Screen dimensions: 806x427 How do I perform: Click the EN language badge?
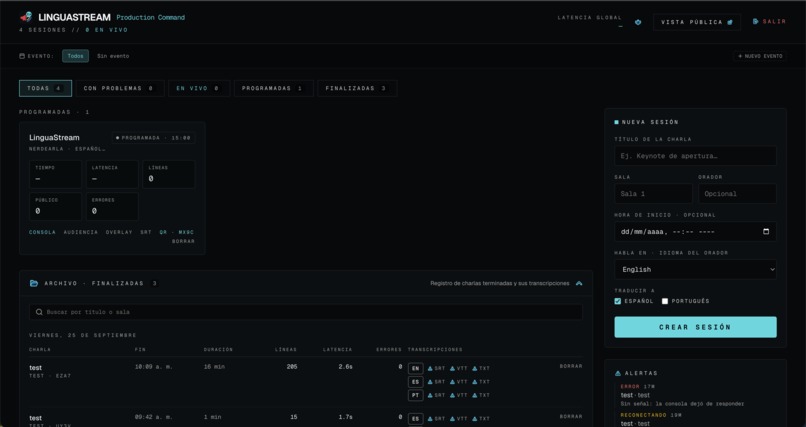(x=415, y=368)
